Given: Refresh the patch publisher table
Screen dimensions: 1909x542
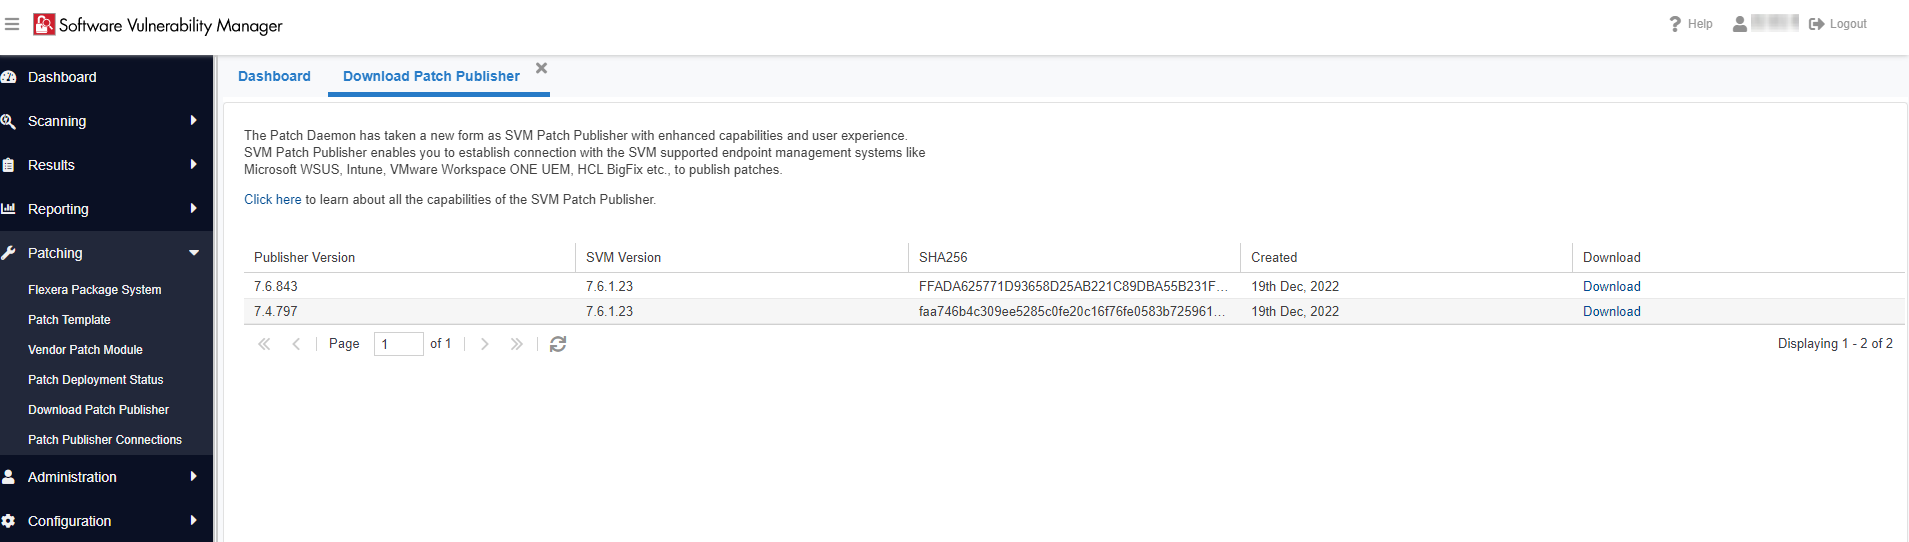Looking at the screenshot, I should pyautogui.click(x=558, y=344).
